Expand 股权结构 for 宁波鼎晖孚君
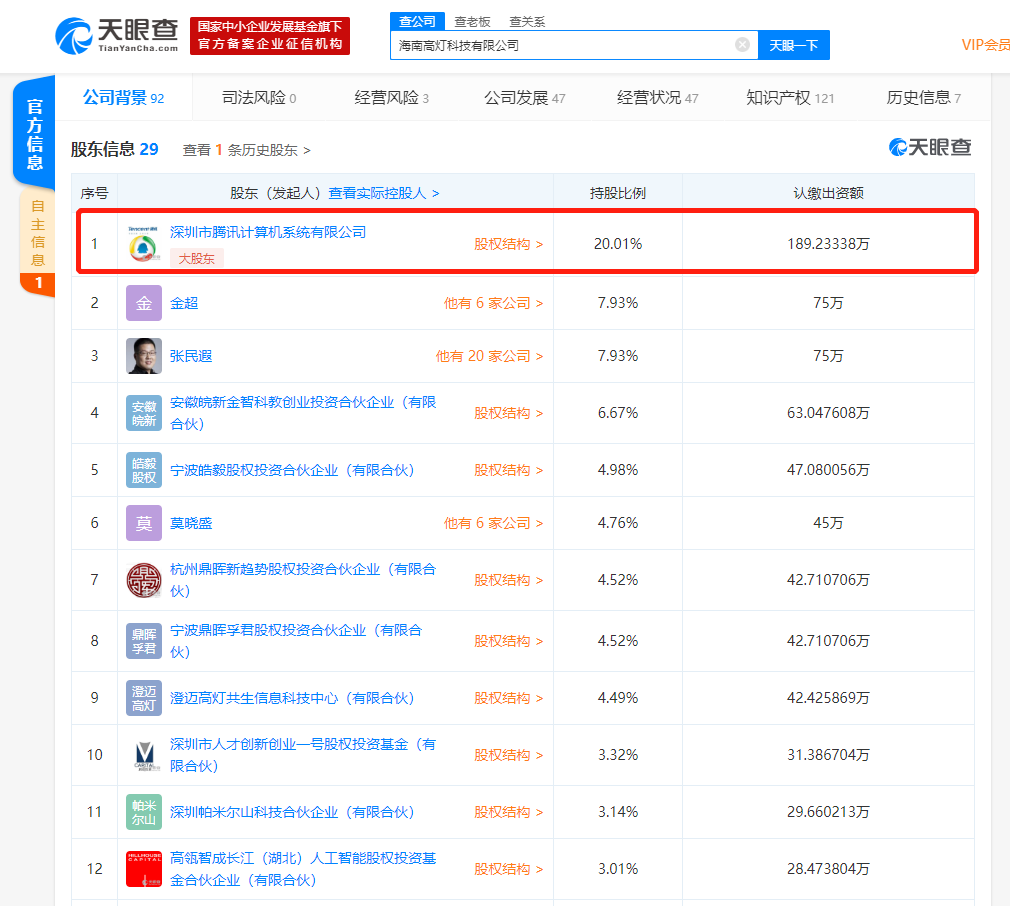 pos(508,641)
